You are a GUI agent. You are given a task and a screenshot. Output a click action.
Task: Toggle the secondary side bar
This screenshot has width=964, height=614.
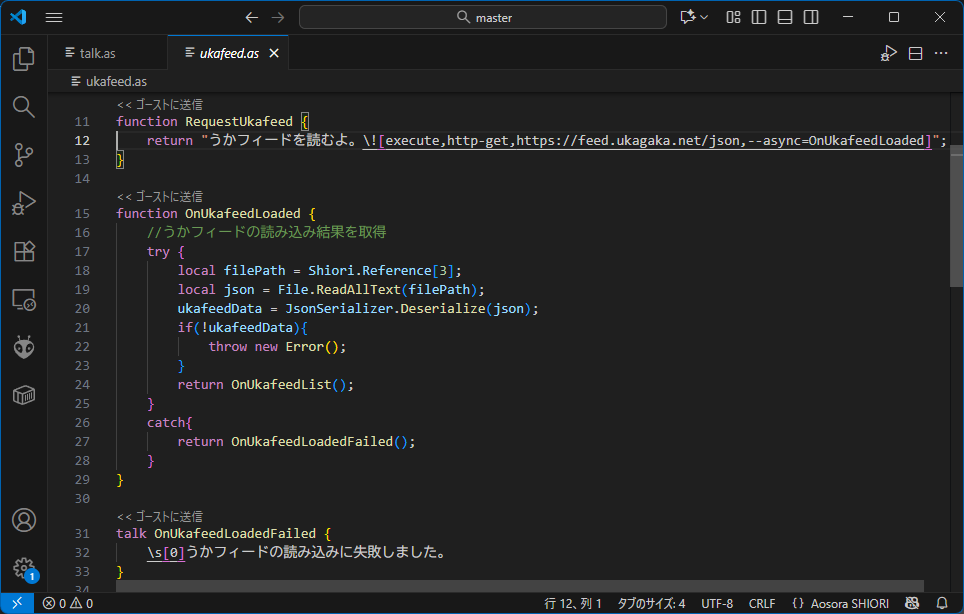pyautogui.click(x=811, y=17)
